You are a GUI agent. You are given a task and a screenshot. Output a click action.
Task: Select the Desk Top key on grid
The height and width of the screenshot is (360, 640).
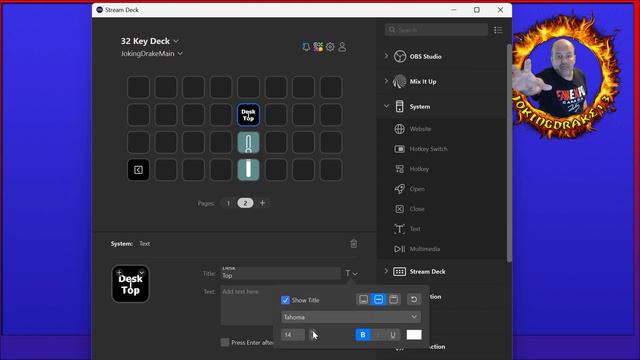click(248, 115)
